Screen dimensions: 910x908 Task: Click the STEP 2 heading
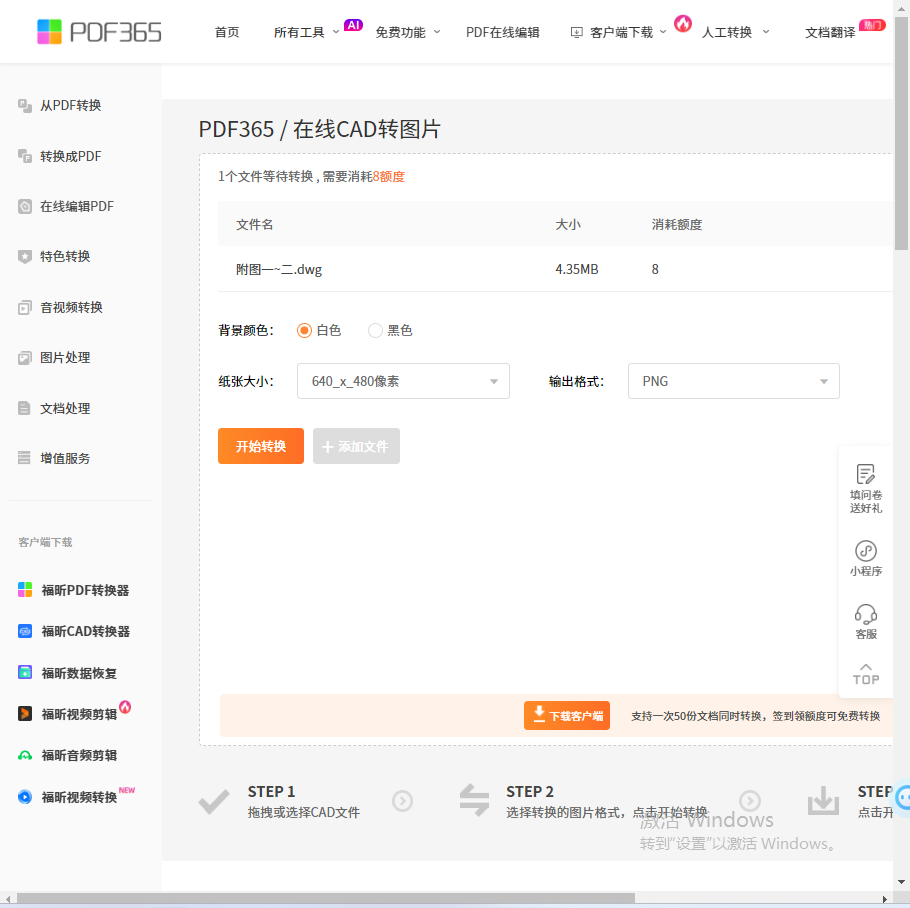tap(530, 792)
